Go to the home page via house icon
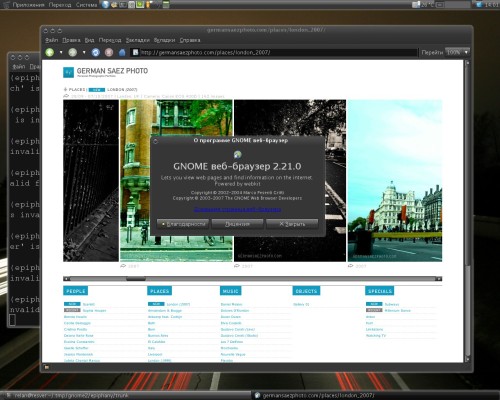This screenshot has height=400, width=500. pyautogui.click(x=122, y=52)
